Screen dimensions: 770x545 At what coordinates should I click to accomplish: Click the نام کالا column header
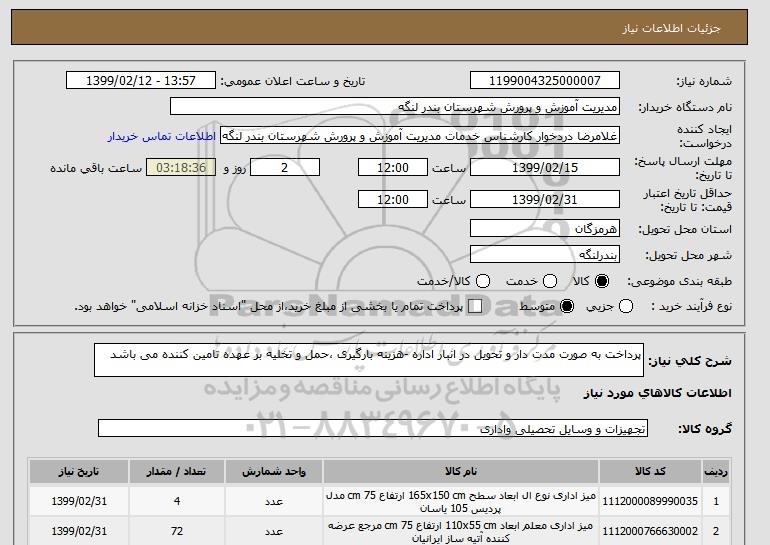(461, 471)
